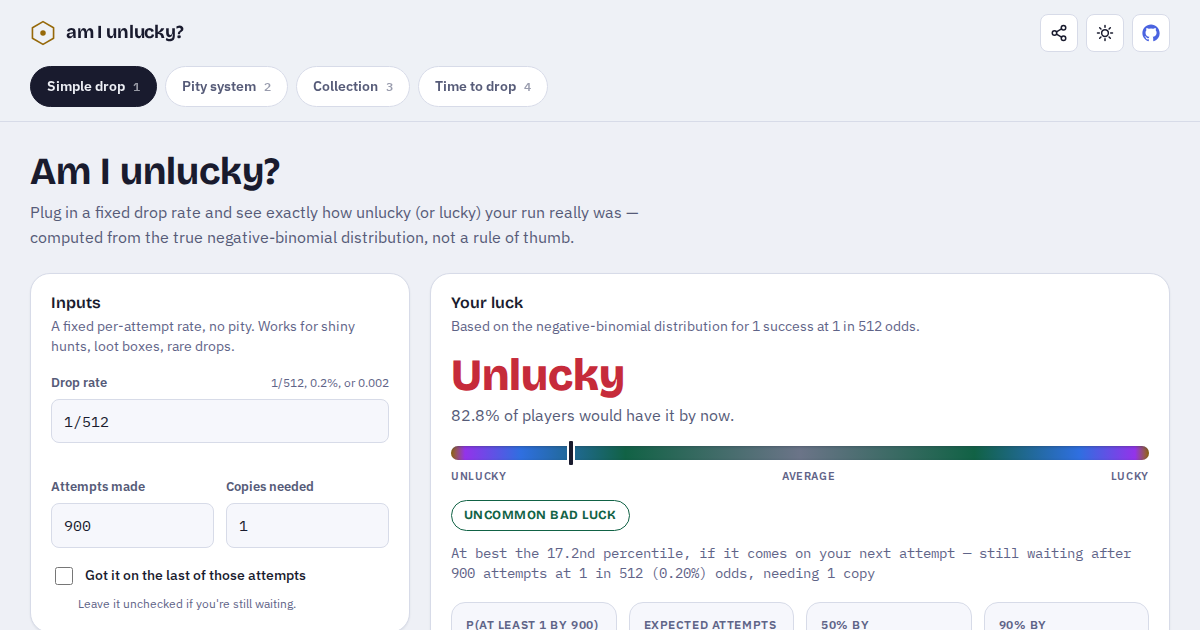Screen dimensions: 1200x630
Task: Select the Collection tab
Action: 353,87
